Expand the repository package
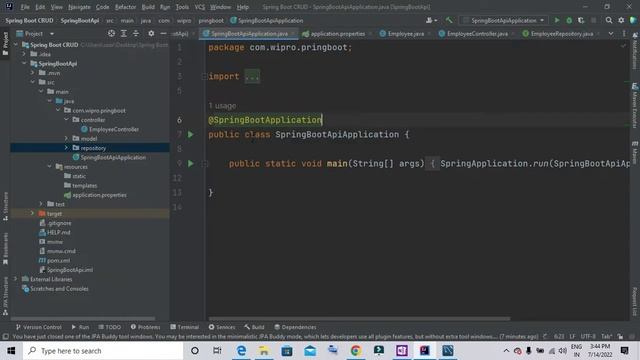Image resolution: width=640 pixels, height=360 pixels. [x=66, y=148]
